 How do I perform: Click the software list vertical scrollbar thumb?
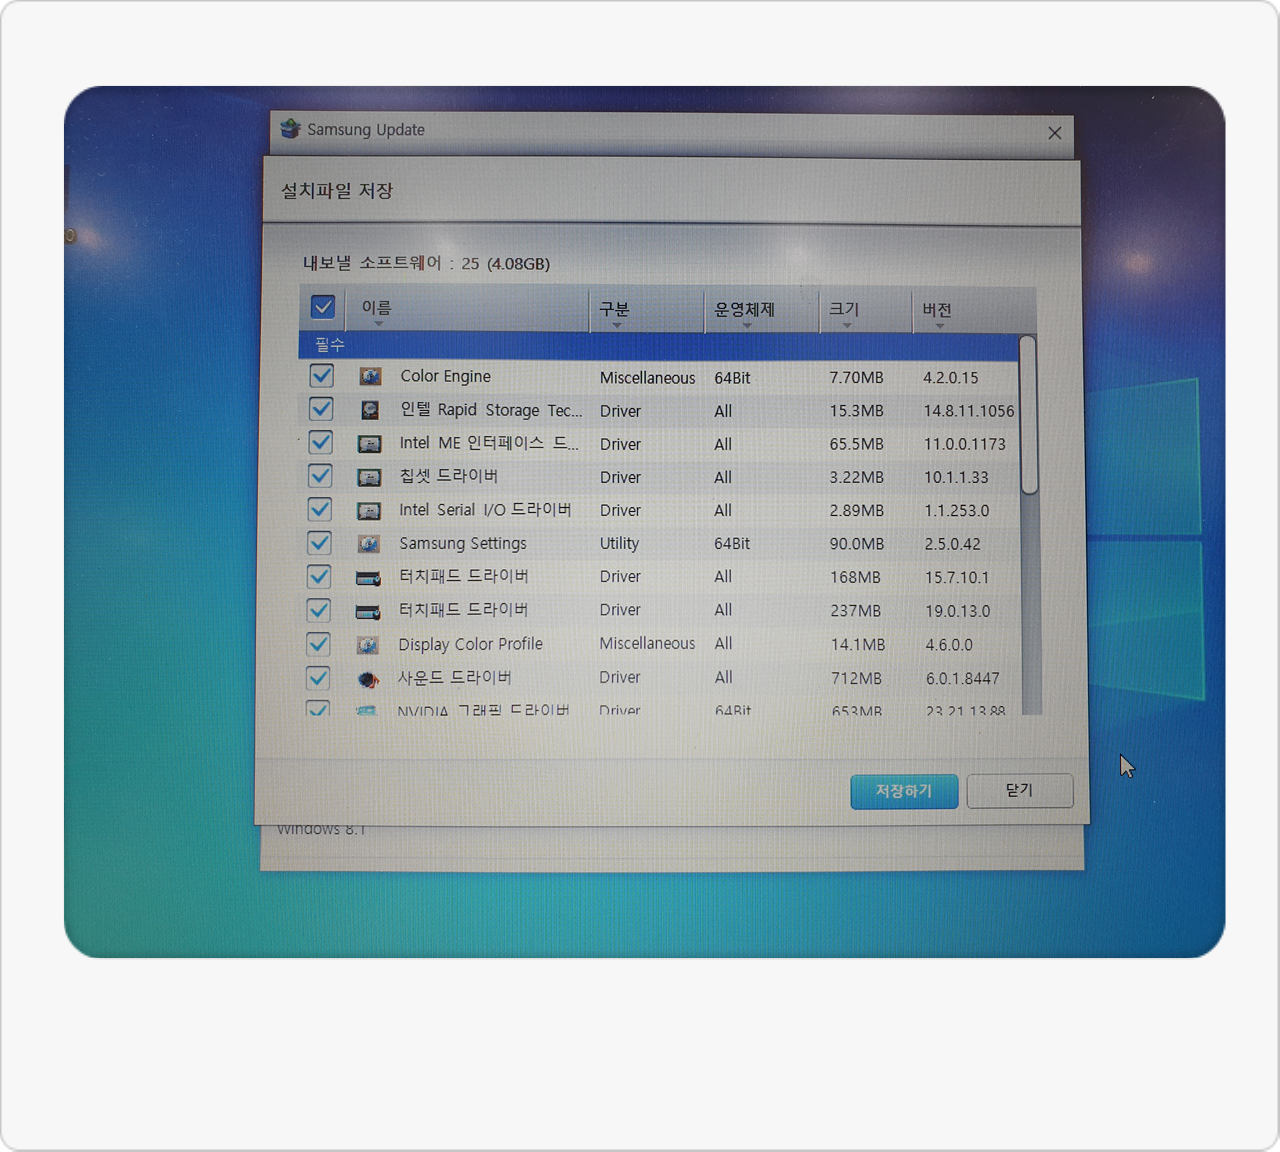click(x=1028, y=414)
